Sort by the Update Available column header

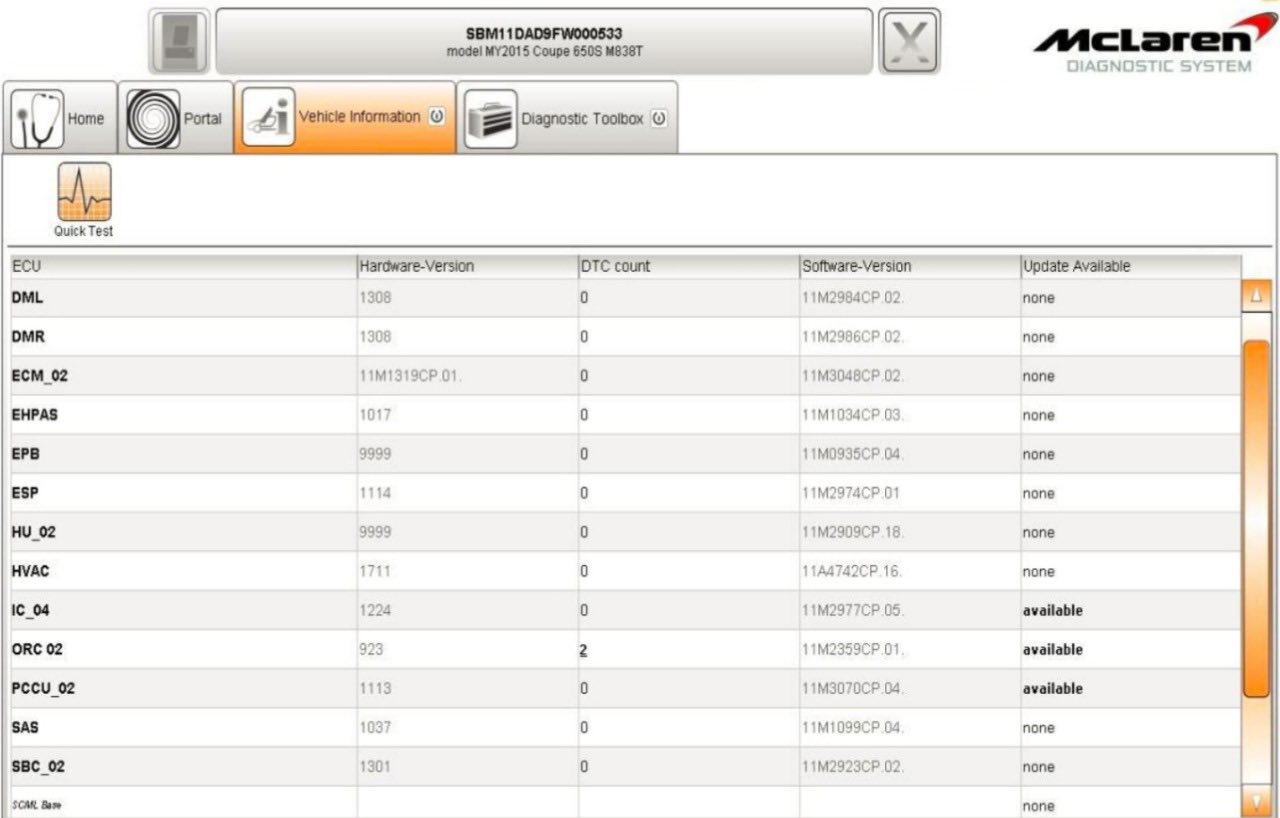point(1130,267)
